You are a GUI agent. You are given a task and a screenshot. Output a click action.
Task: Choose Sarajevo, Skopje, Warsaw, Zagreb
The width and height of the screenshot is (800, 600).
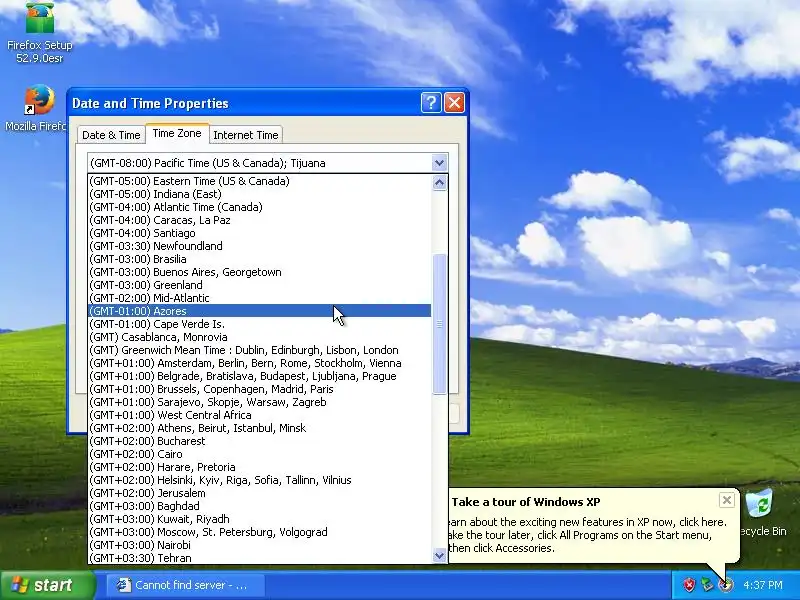pyautogui.click(x=260, y=402)
